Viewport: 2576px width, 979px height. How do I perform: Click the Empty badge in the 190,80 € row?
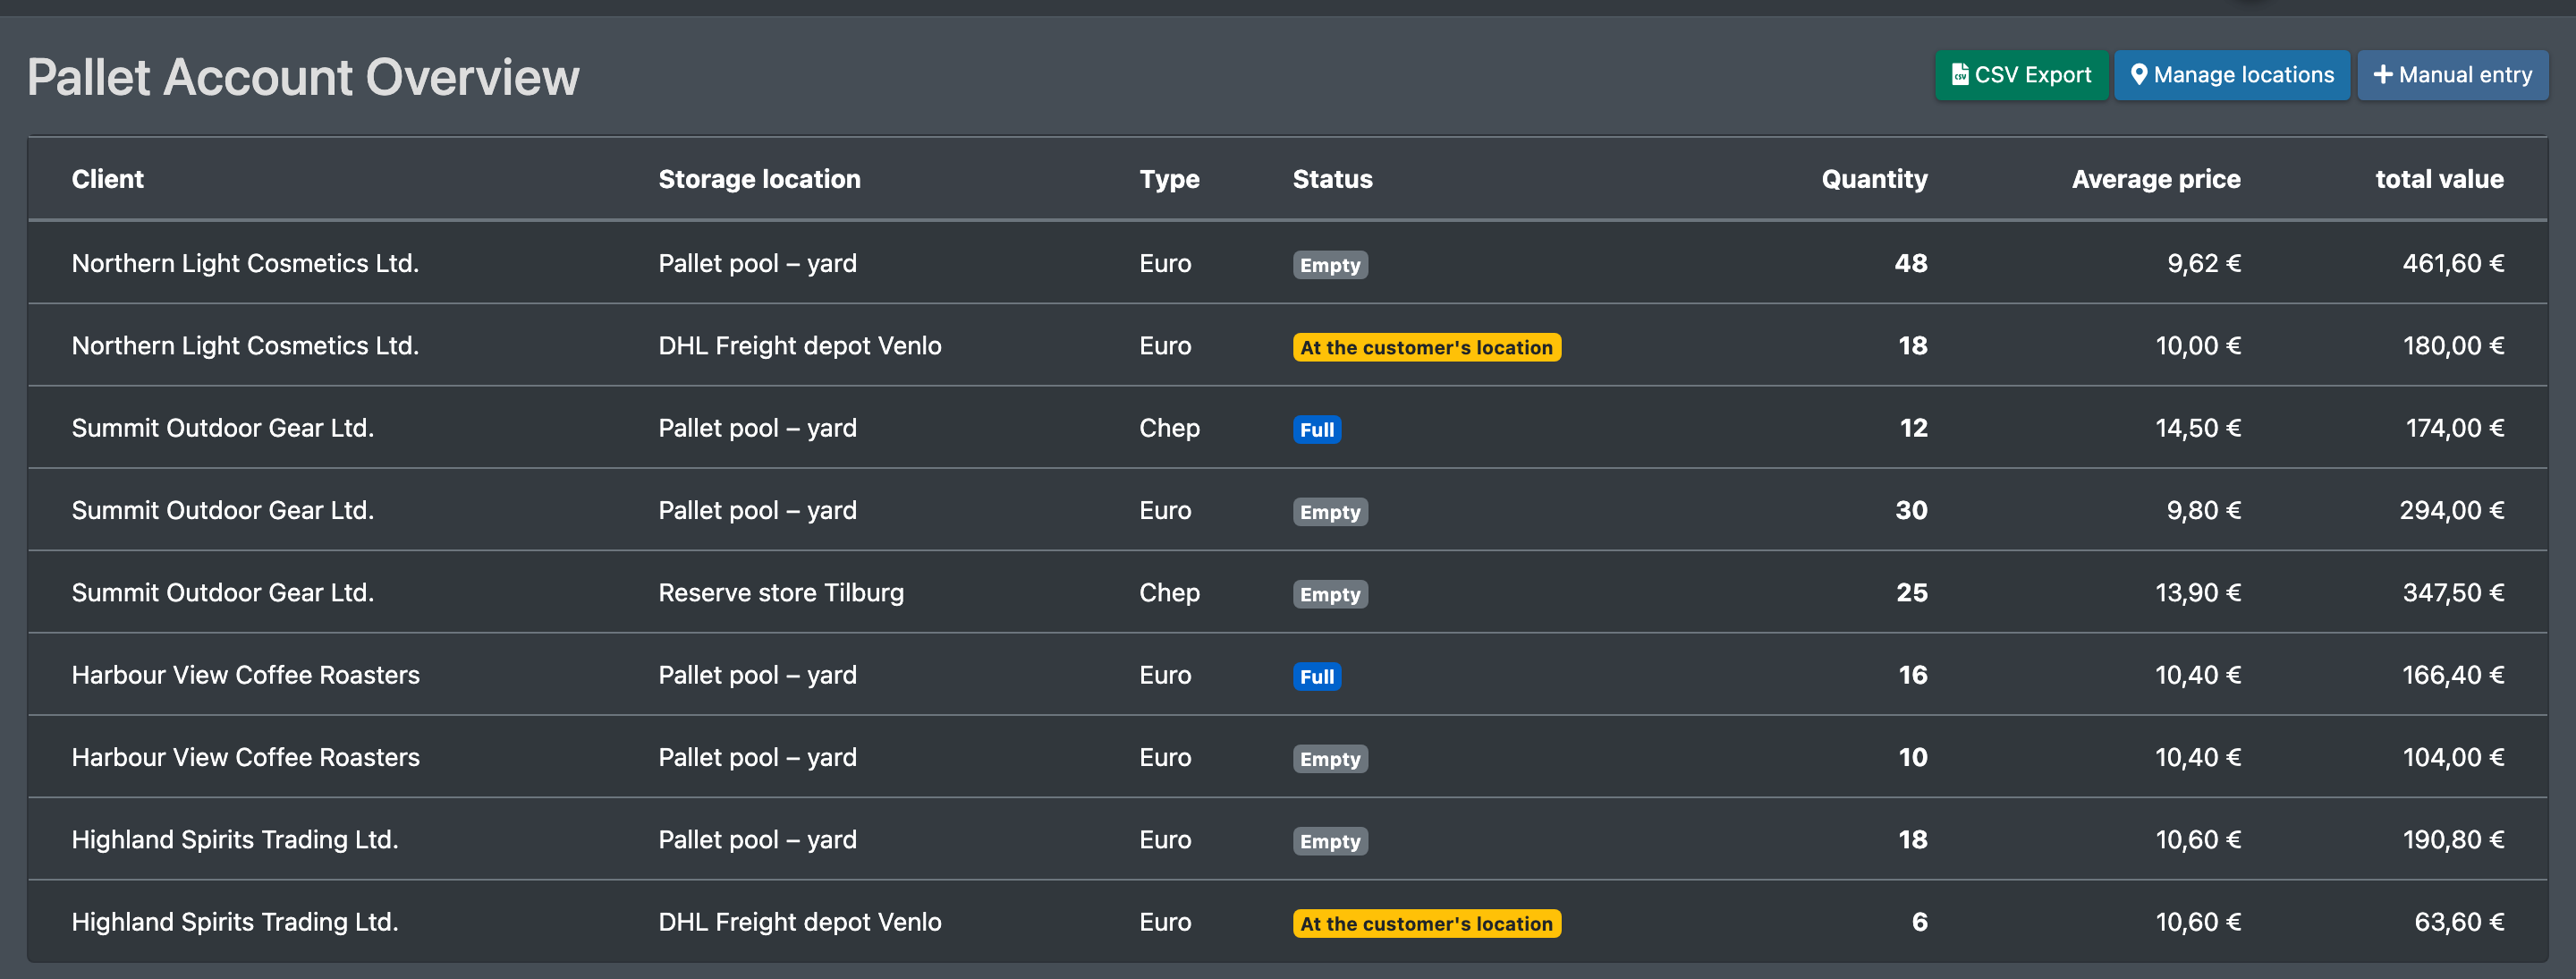tap(1330, 841)
